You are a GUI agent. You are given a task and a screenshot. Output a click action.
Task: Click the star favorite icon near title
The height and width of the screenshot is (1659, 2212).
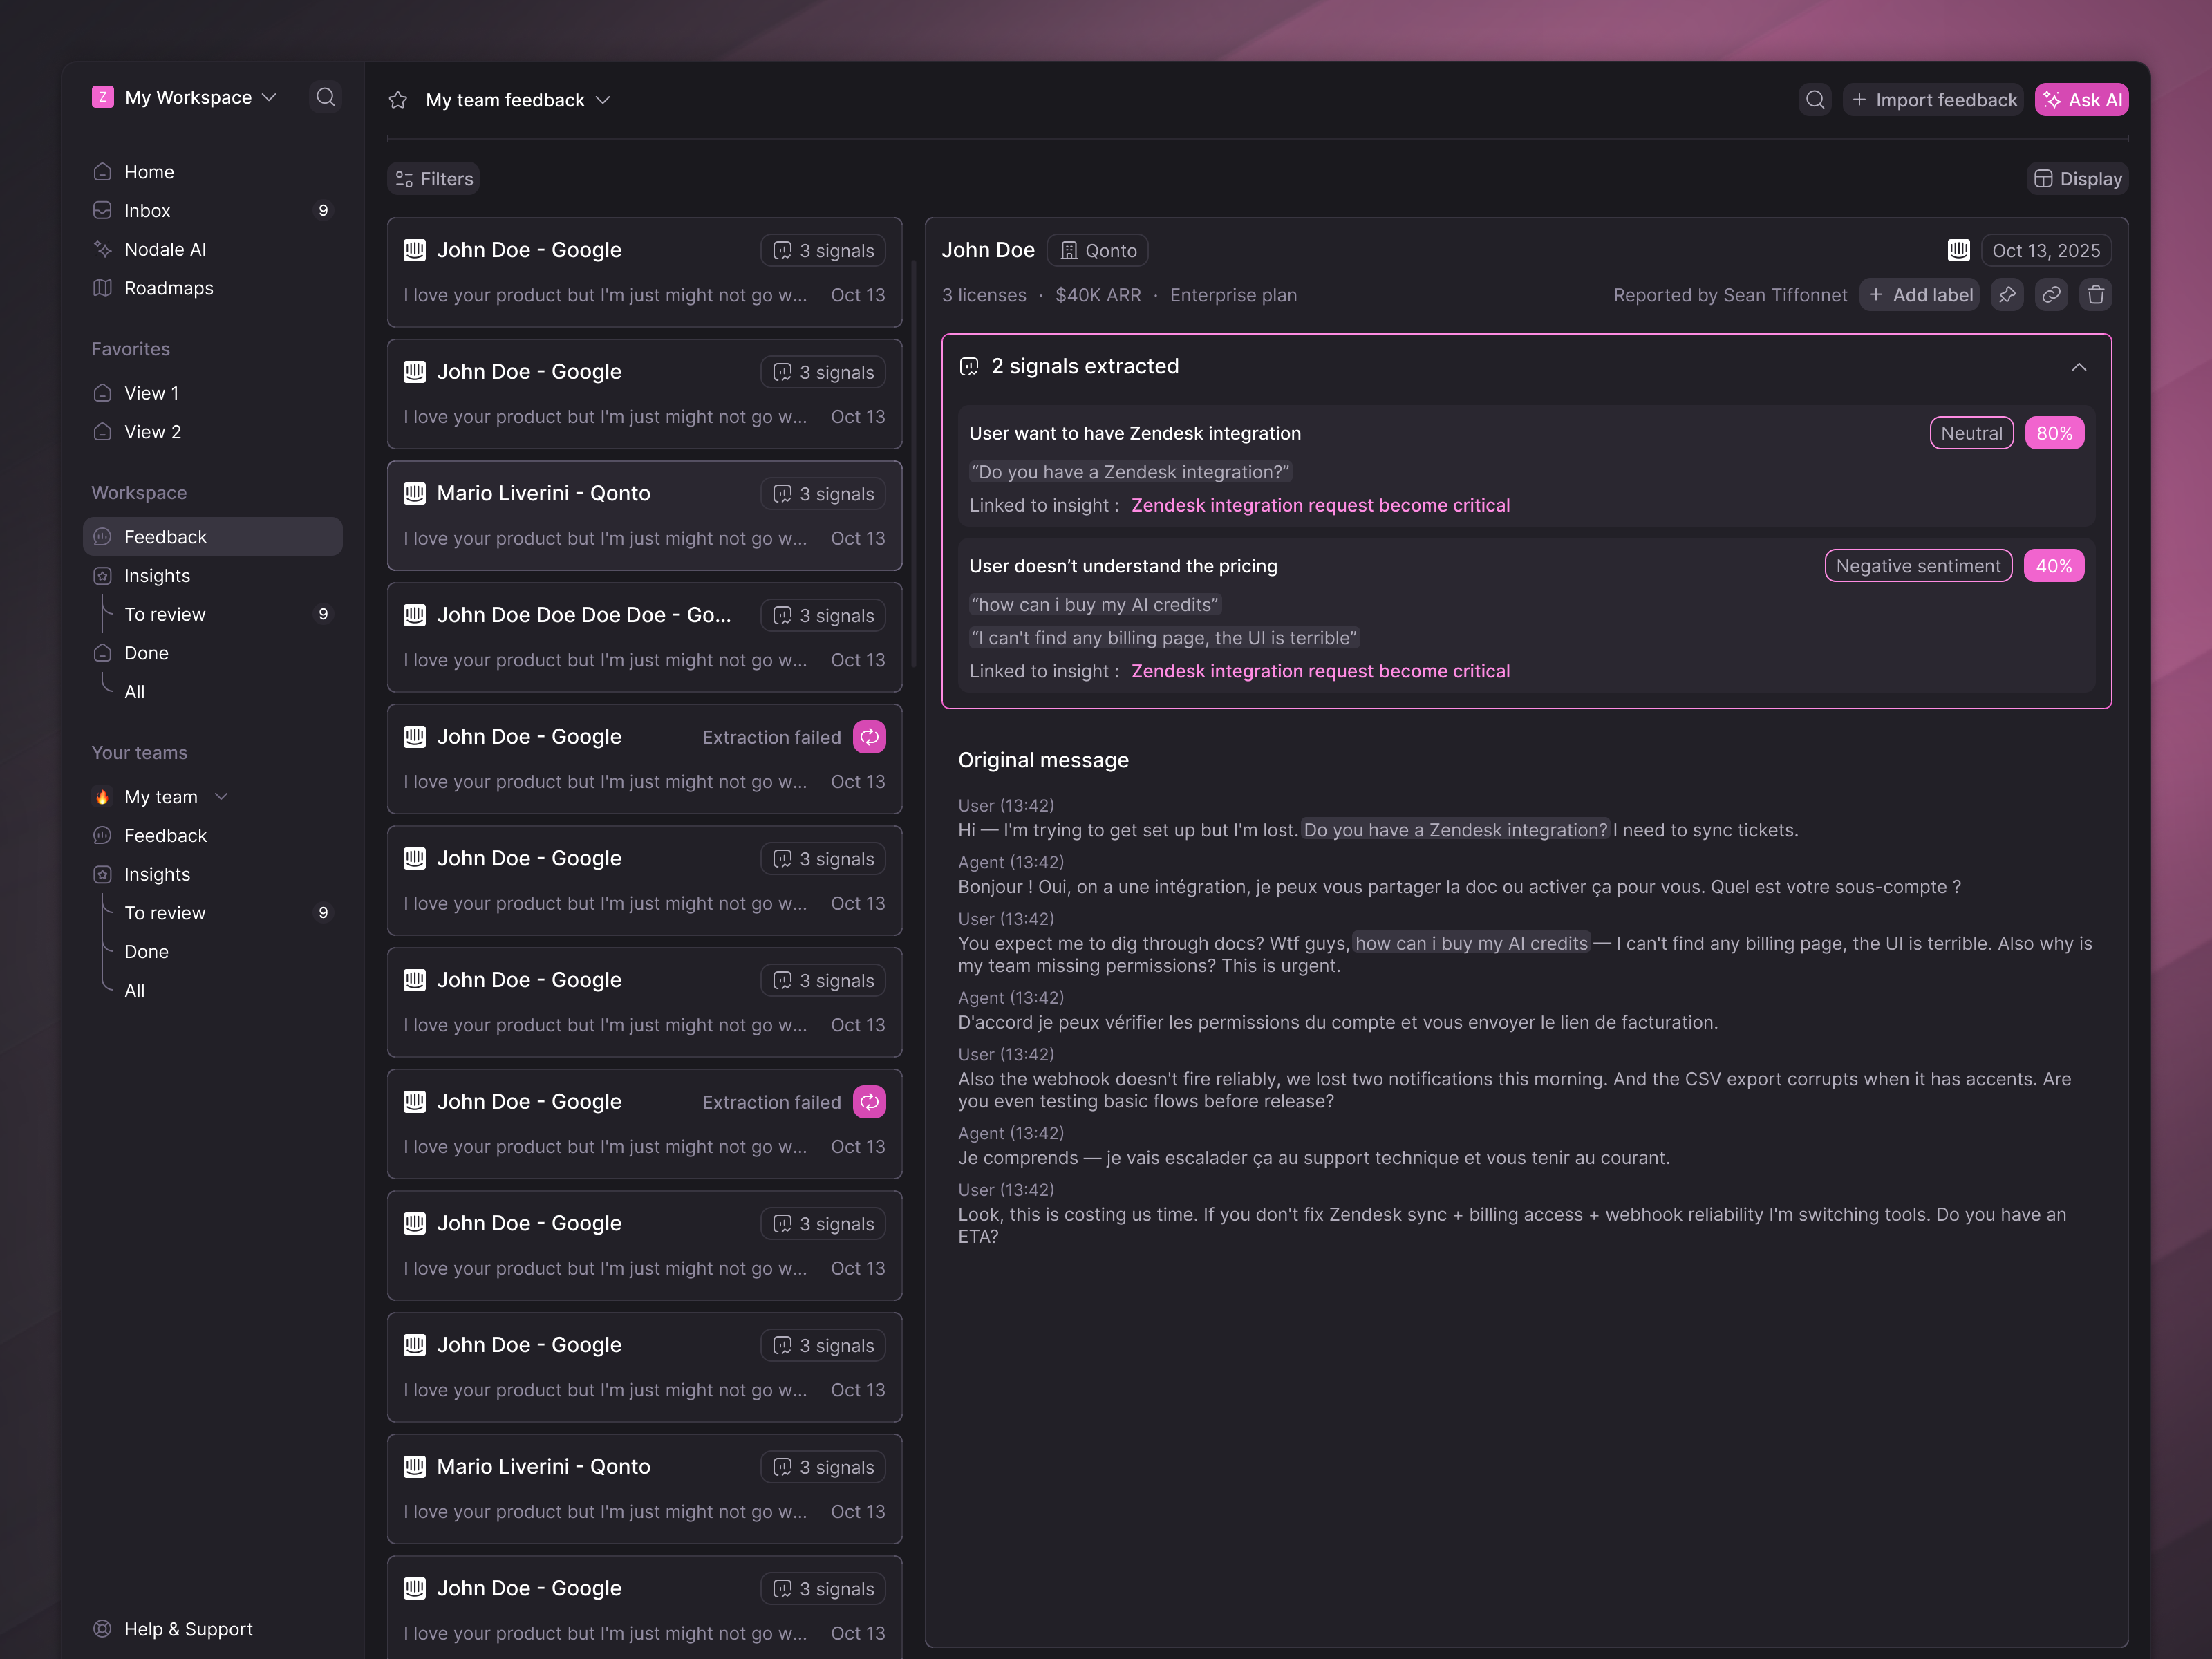pos(398,100)
